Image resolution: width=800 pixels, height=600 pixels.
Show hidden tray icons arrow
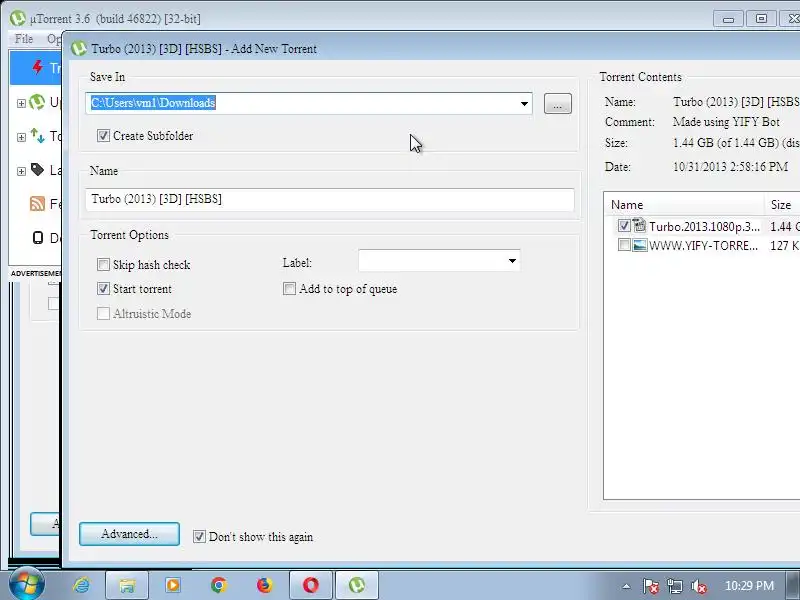click(x=626, y=586)
